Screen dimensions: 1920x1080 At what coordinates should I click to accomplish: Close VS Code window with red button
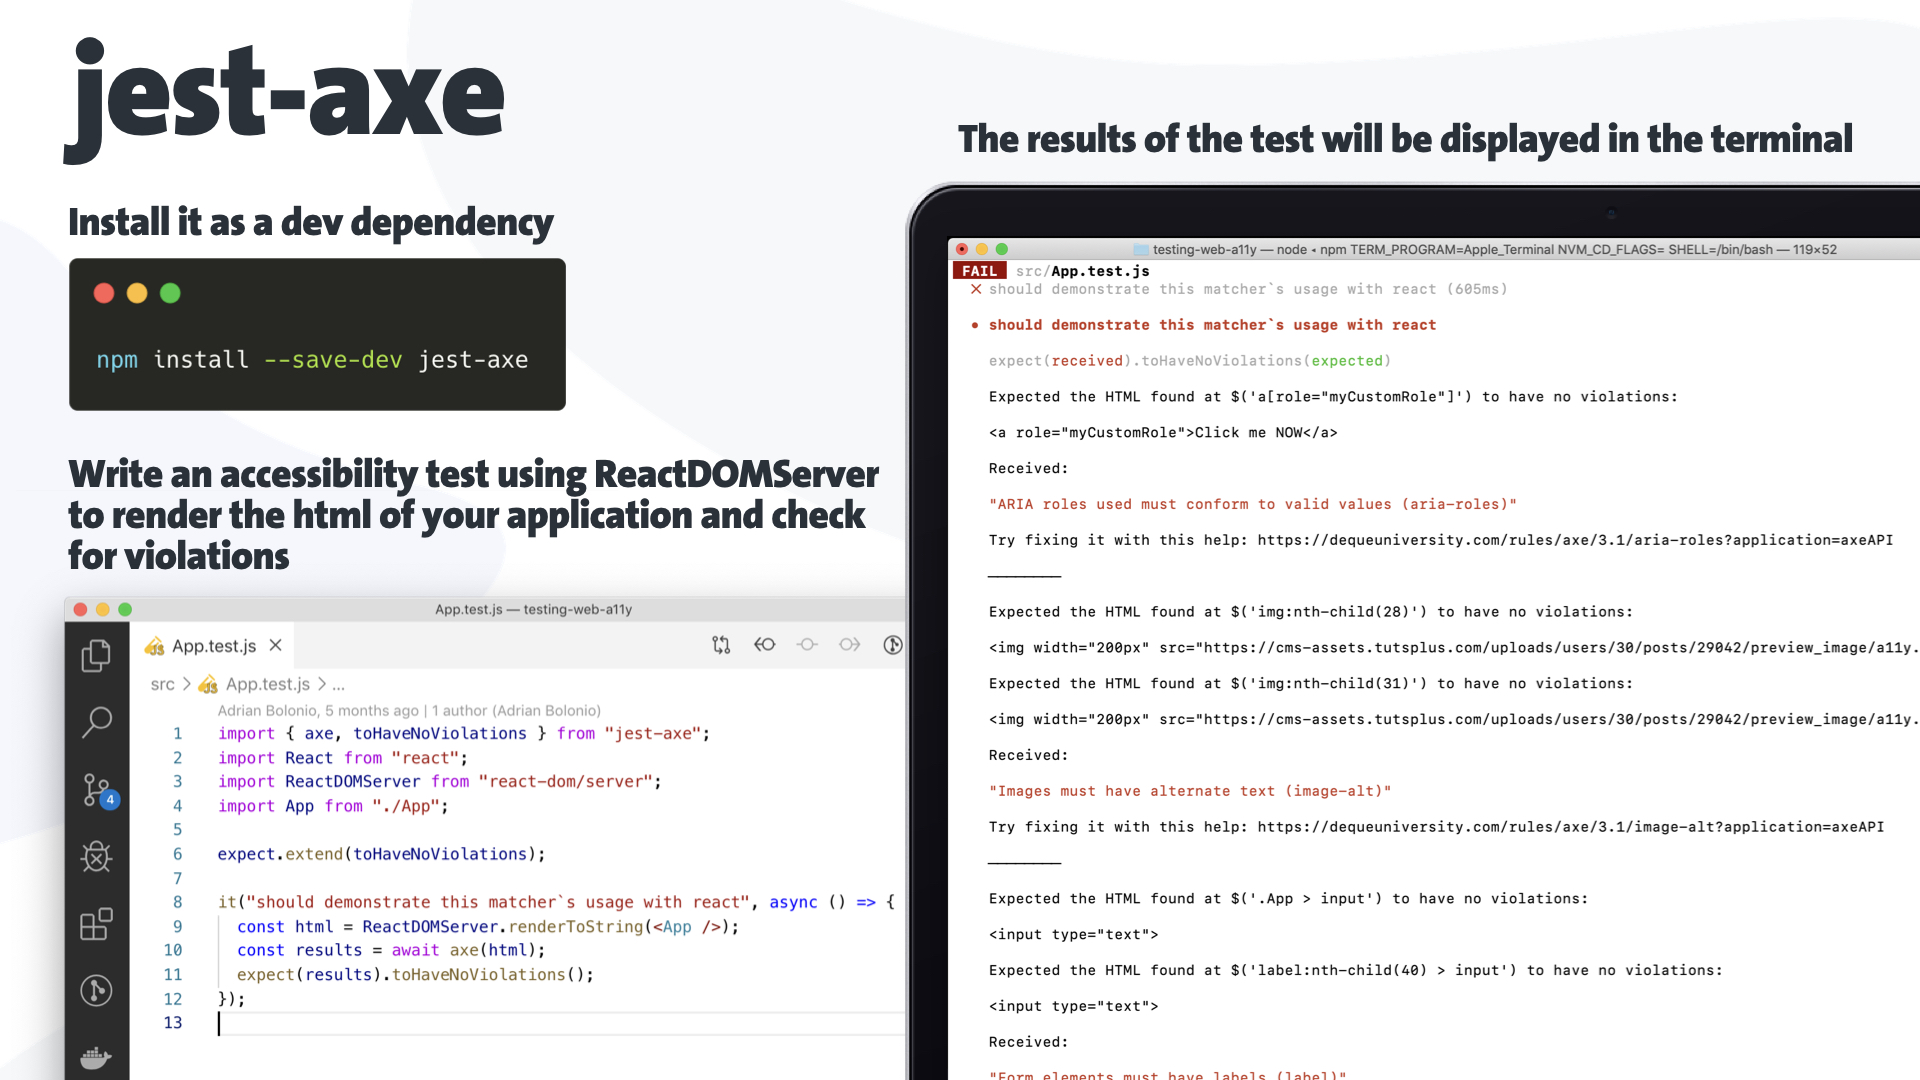(x=81, y=609)
